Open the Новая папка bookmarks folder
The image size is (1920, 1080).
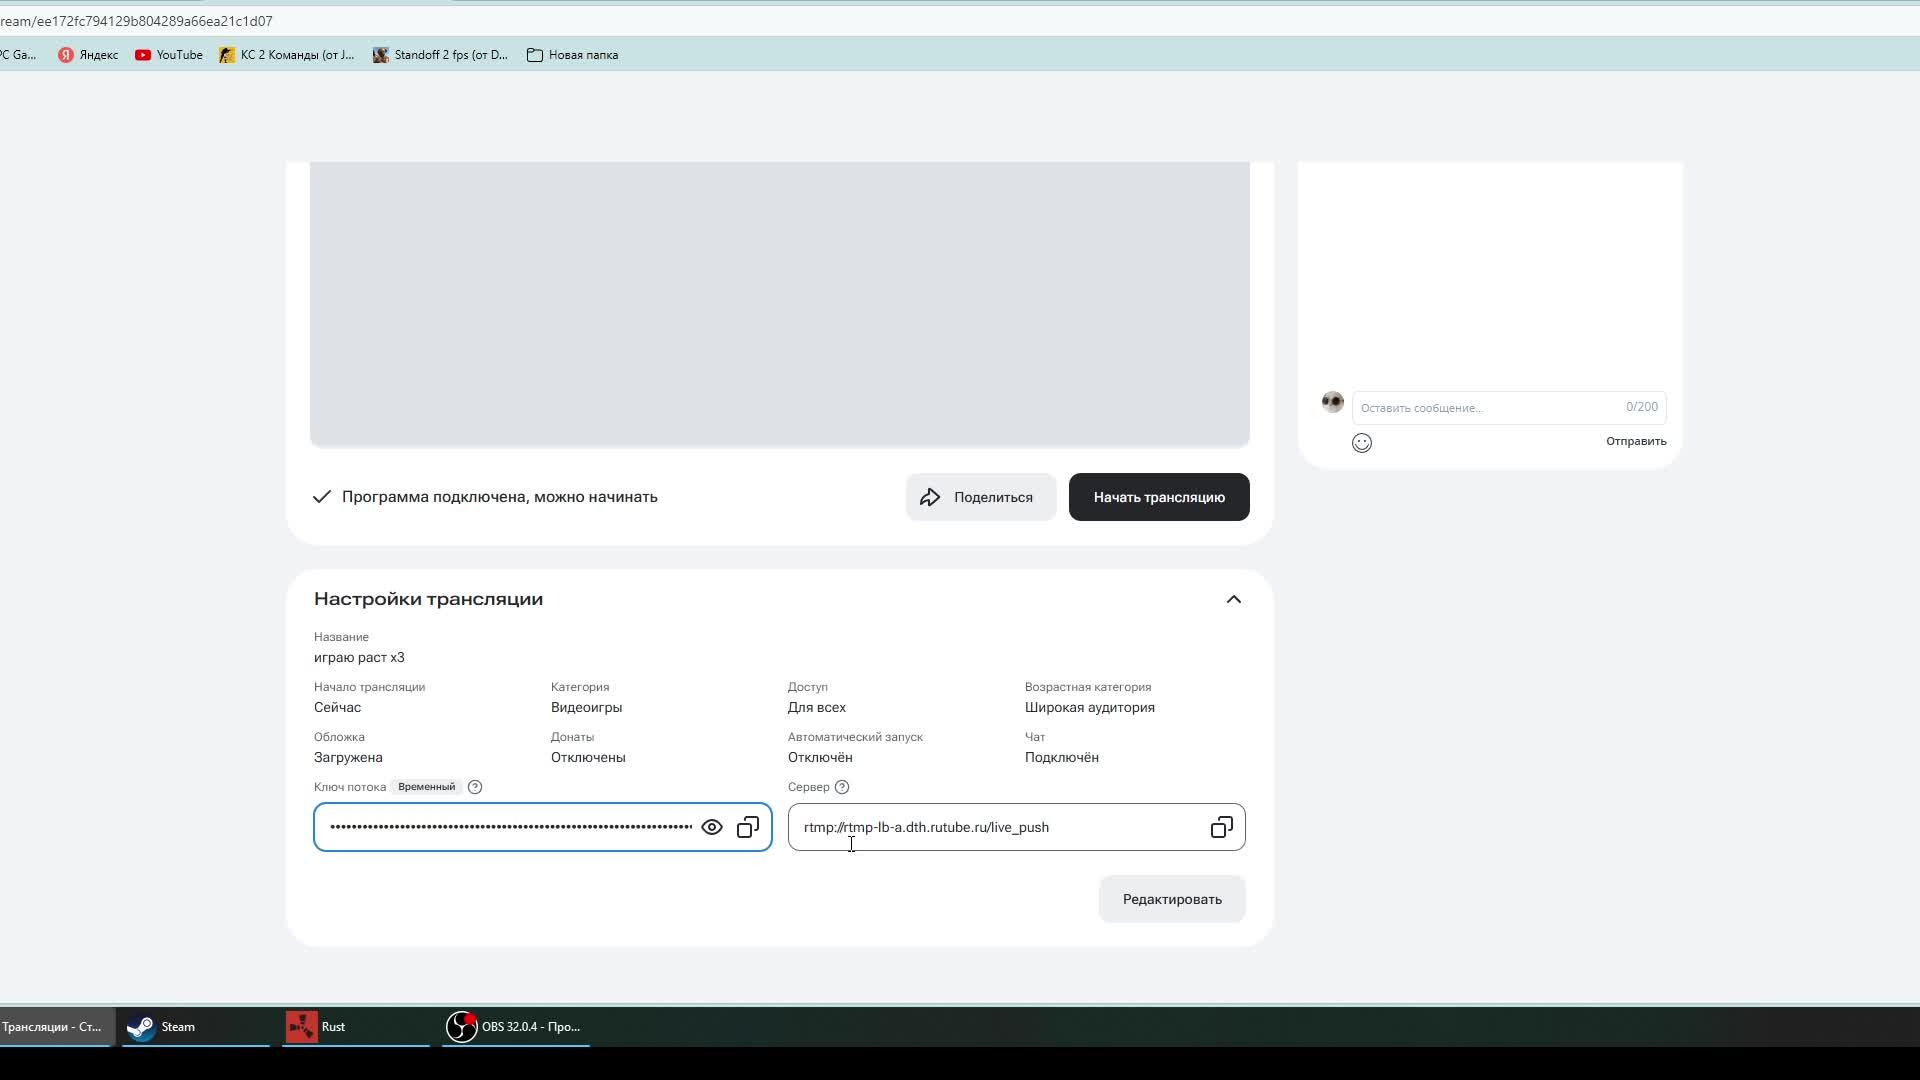[x=572, y=55]
